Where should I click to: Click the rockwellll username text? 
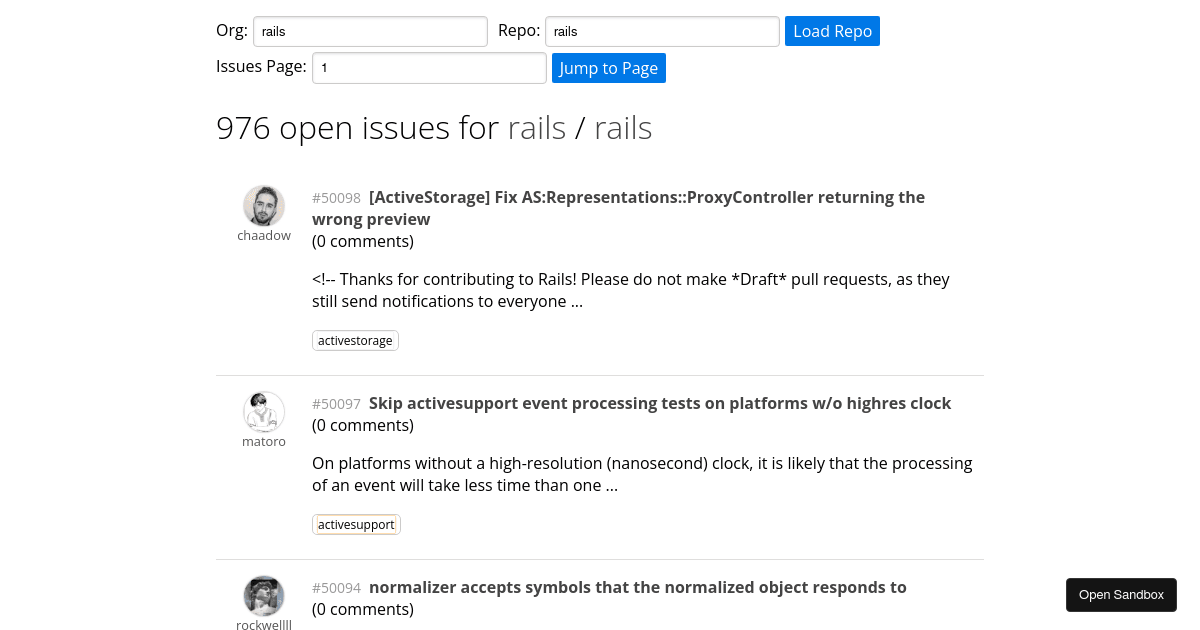264,626
